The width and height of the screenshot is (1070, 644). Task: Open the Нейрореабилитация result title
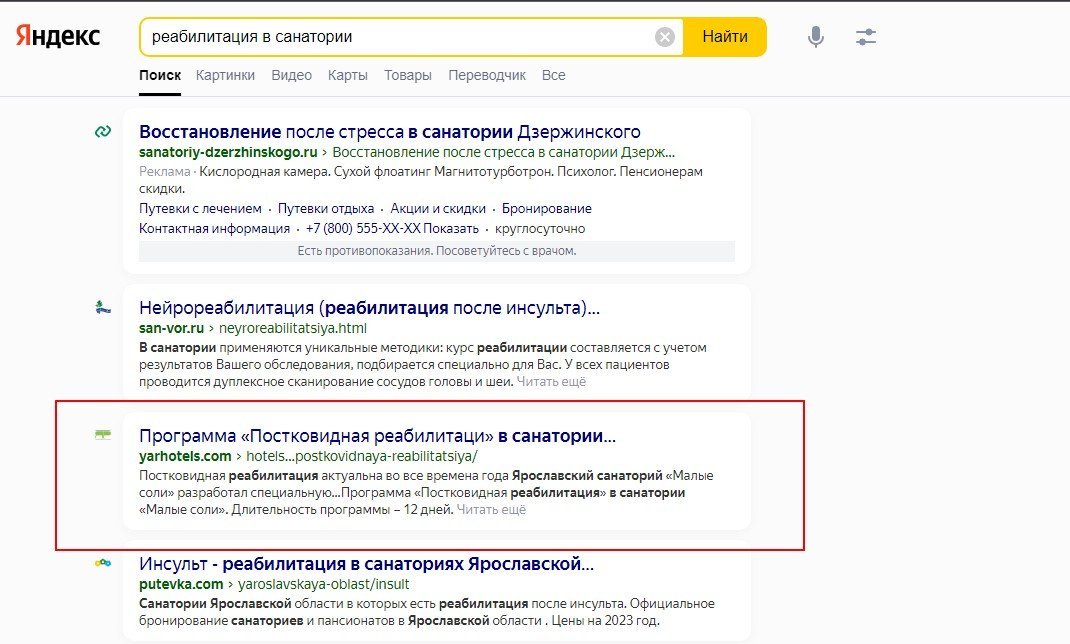(x=369, y=308)
